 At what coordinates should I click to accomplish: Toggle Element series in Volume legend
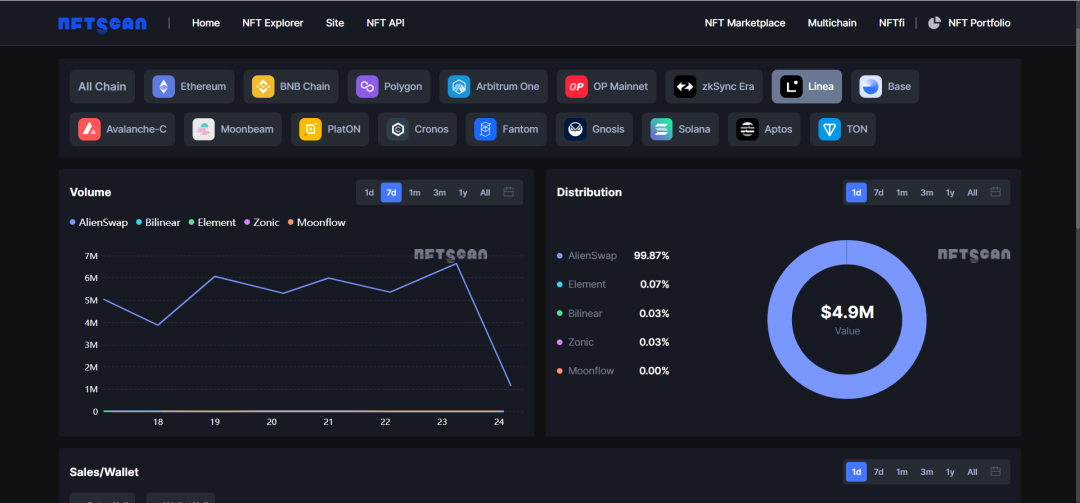point(211,223)
